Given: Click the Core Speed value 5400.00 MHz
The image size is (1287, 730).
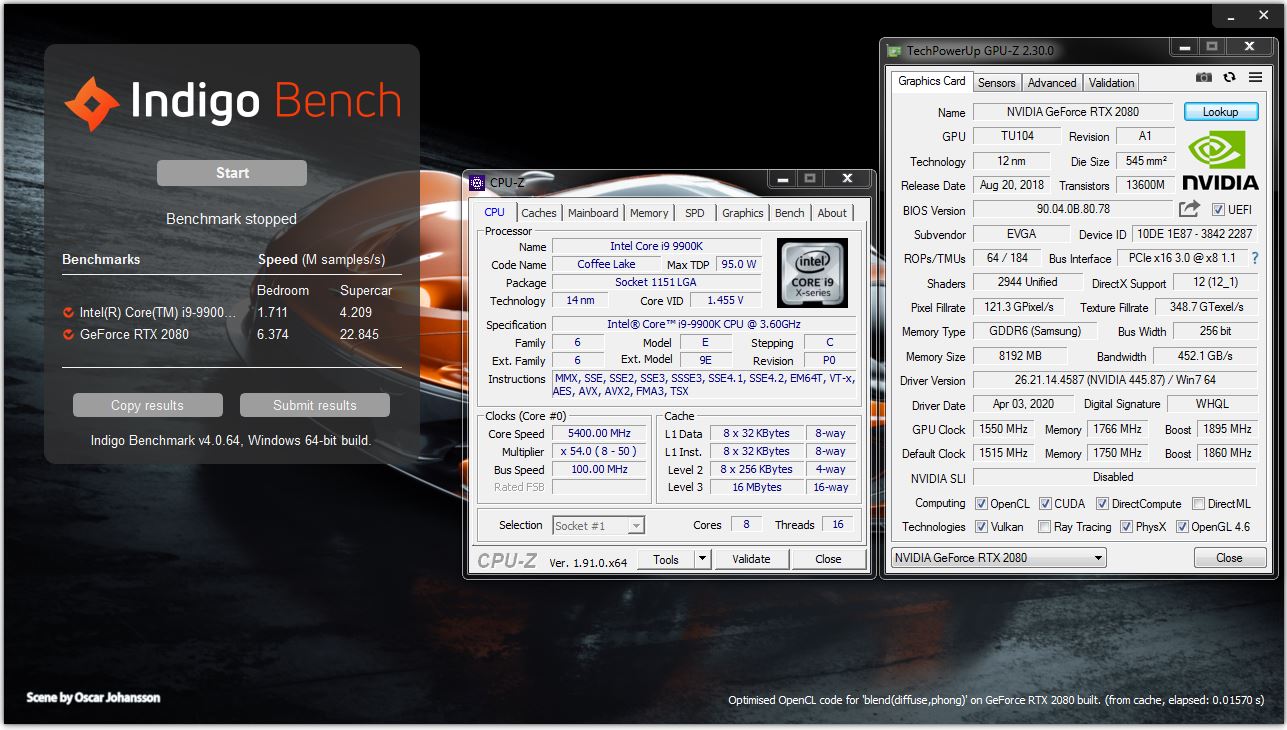Looking at the screenshot, I should click(601, 434).
